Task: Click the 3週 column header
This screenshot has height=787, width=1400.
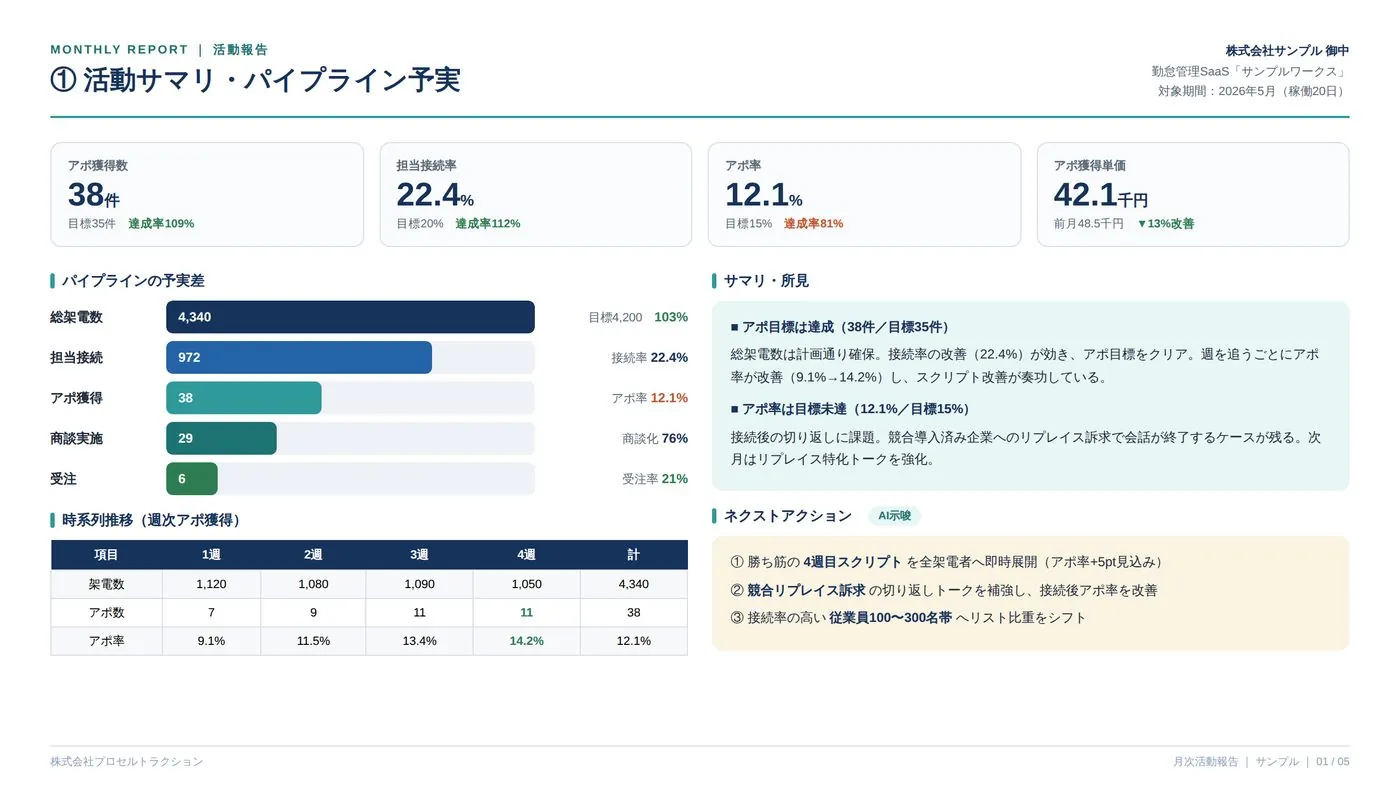Action: (419, 555)
